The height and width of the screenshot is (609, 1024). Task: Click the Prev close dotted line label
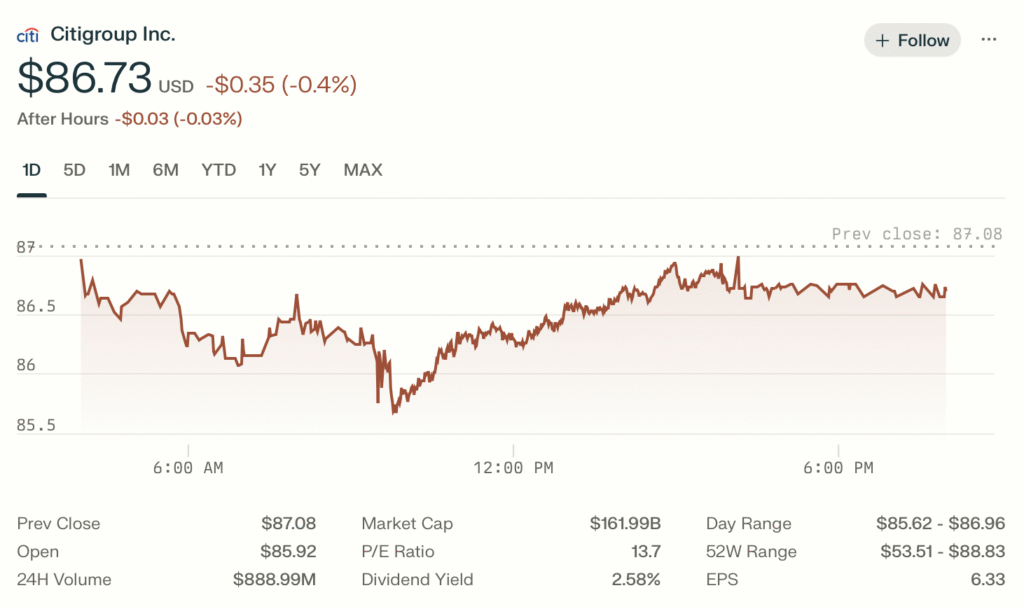click(916, 235)
